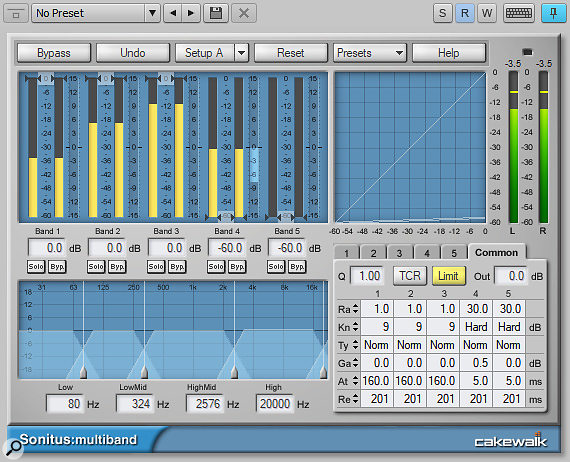
Task: Open the Setup A dropdown arrow
Action: (x=241, y=53)
